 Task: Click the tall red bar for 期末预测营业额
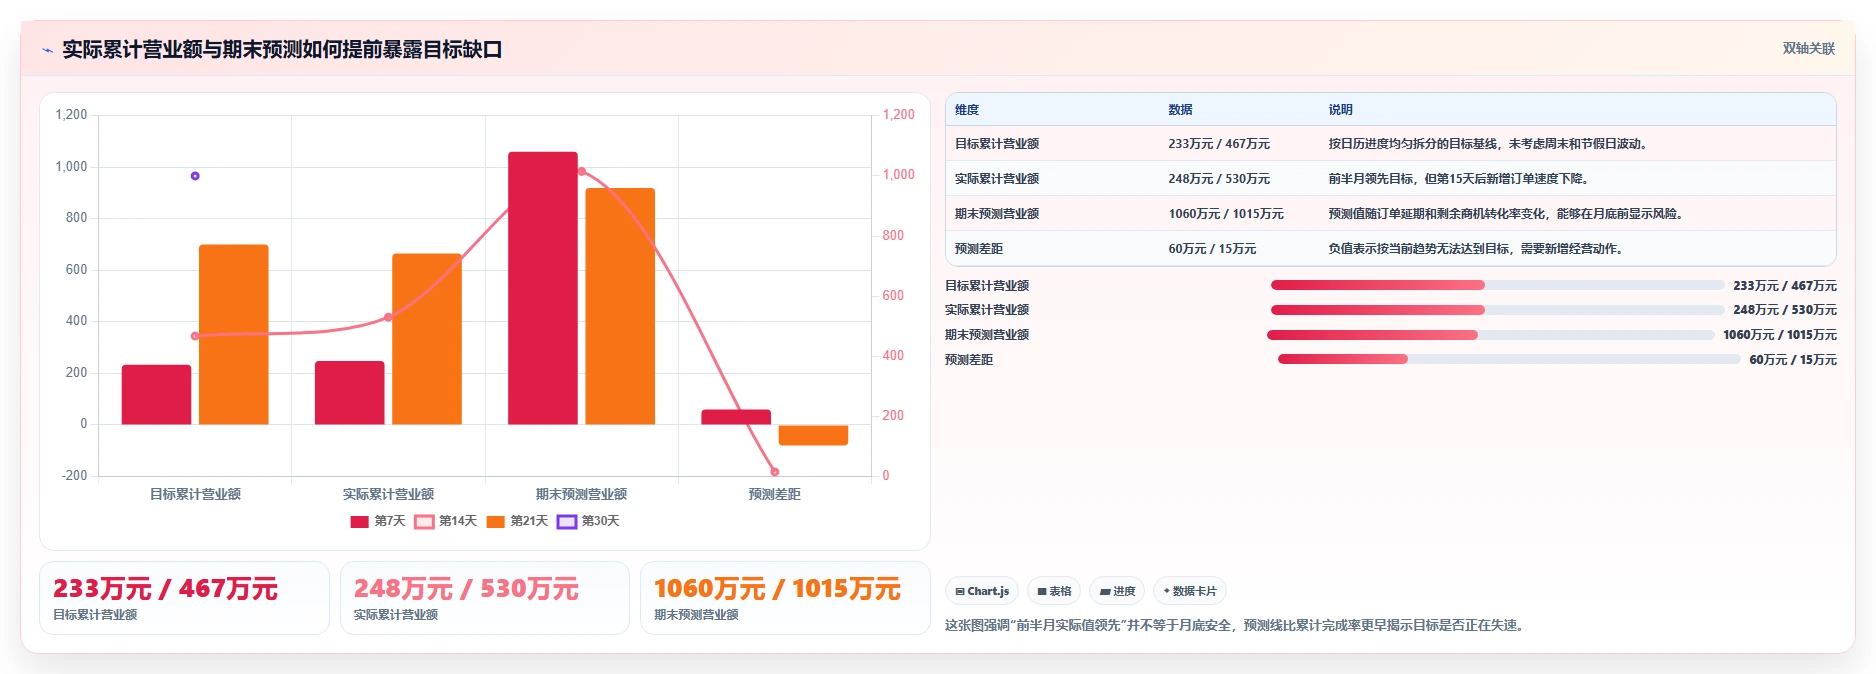(x=543, y=288)
